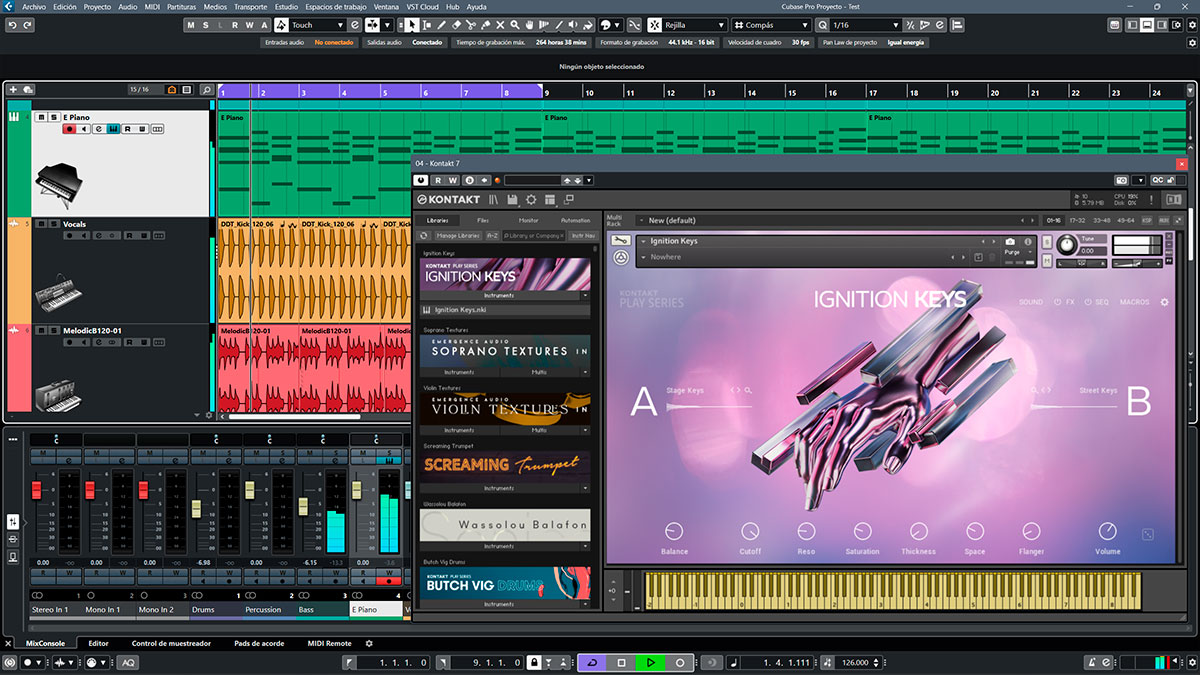Select the Object Selection arrow tool
This screenshot has height=675, width=1200.
413,25
